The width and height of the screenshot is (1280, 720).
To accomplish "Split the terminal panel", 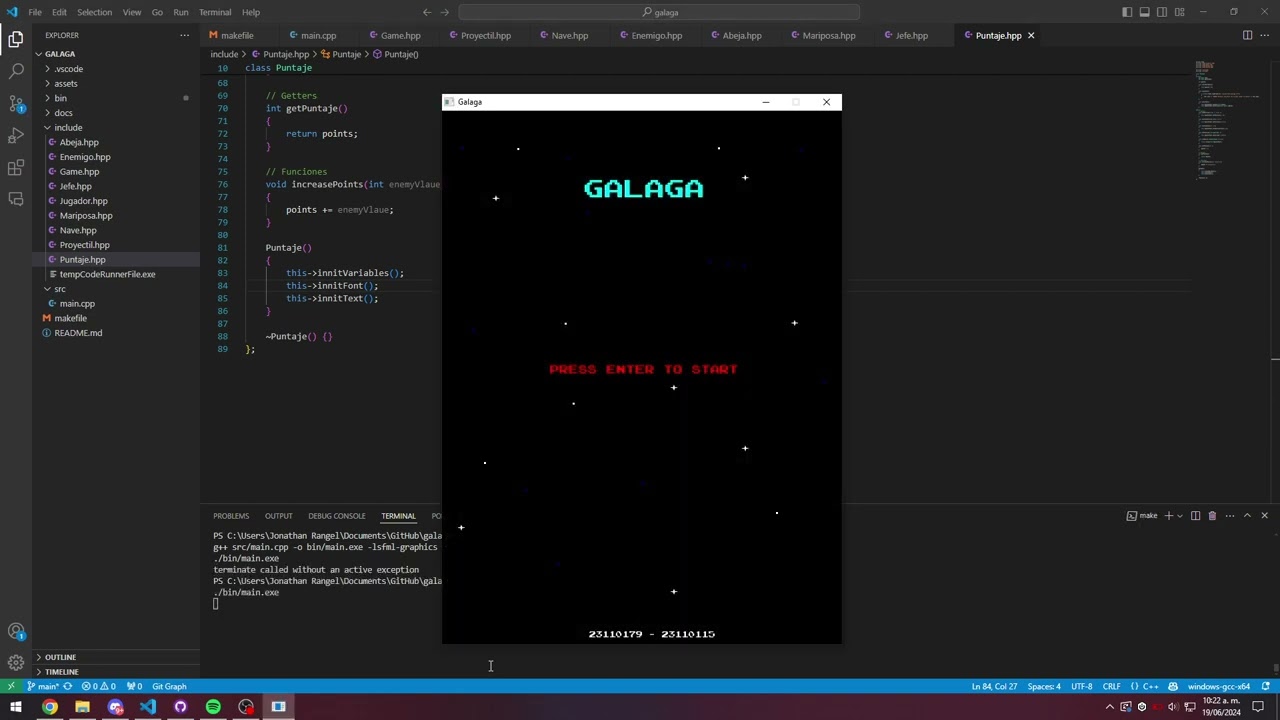I will [x=1195, y=516].
